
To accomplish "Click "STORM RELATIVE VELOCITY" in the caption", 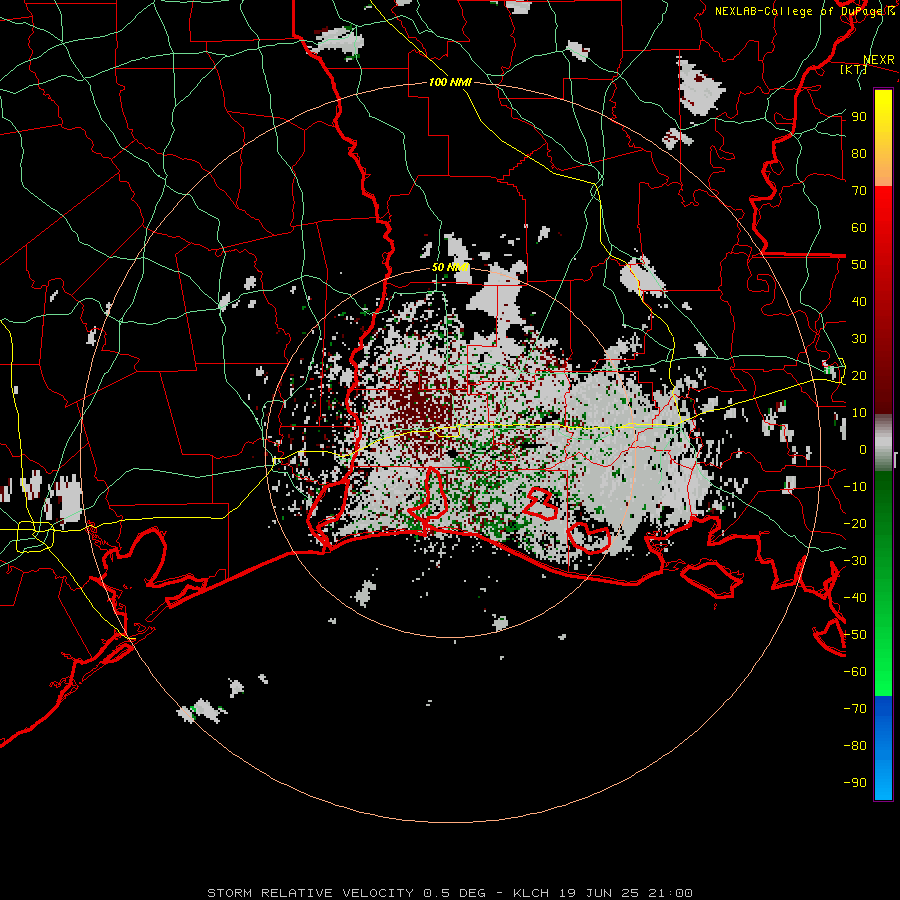I will click(312, 893).
